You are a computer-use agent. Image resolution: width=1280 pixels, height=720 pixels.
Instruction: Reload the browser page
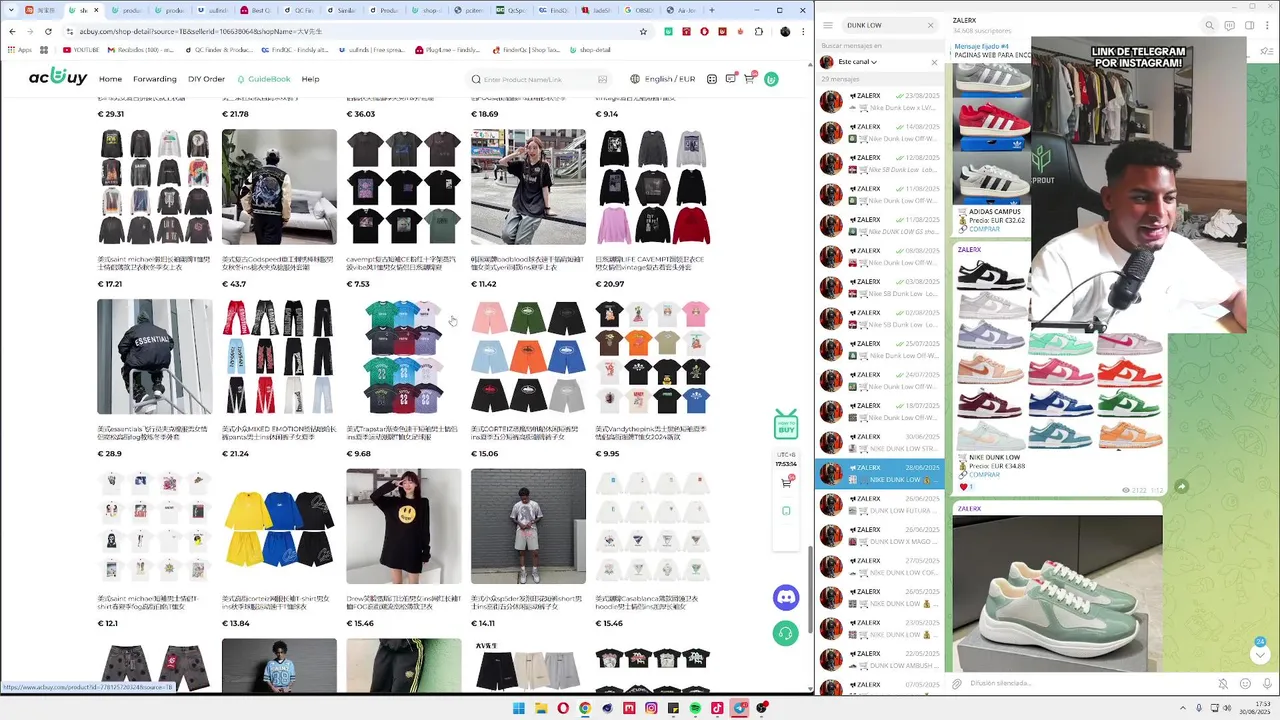tap(48, 31)
